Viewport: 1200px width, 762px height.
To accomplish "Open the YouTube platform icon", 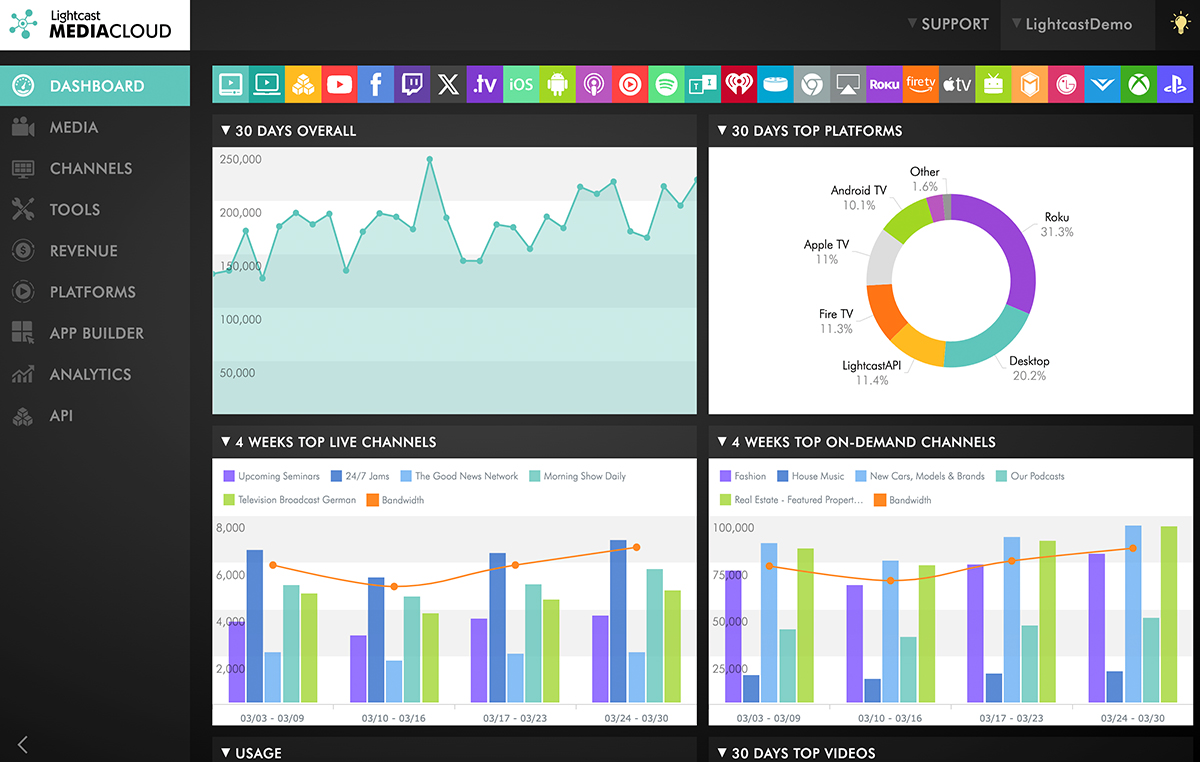I will [339, 85].
